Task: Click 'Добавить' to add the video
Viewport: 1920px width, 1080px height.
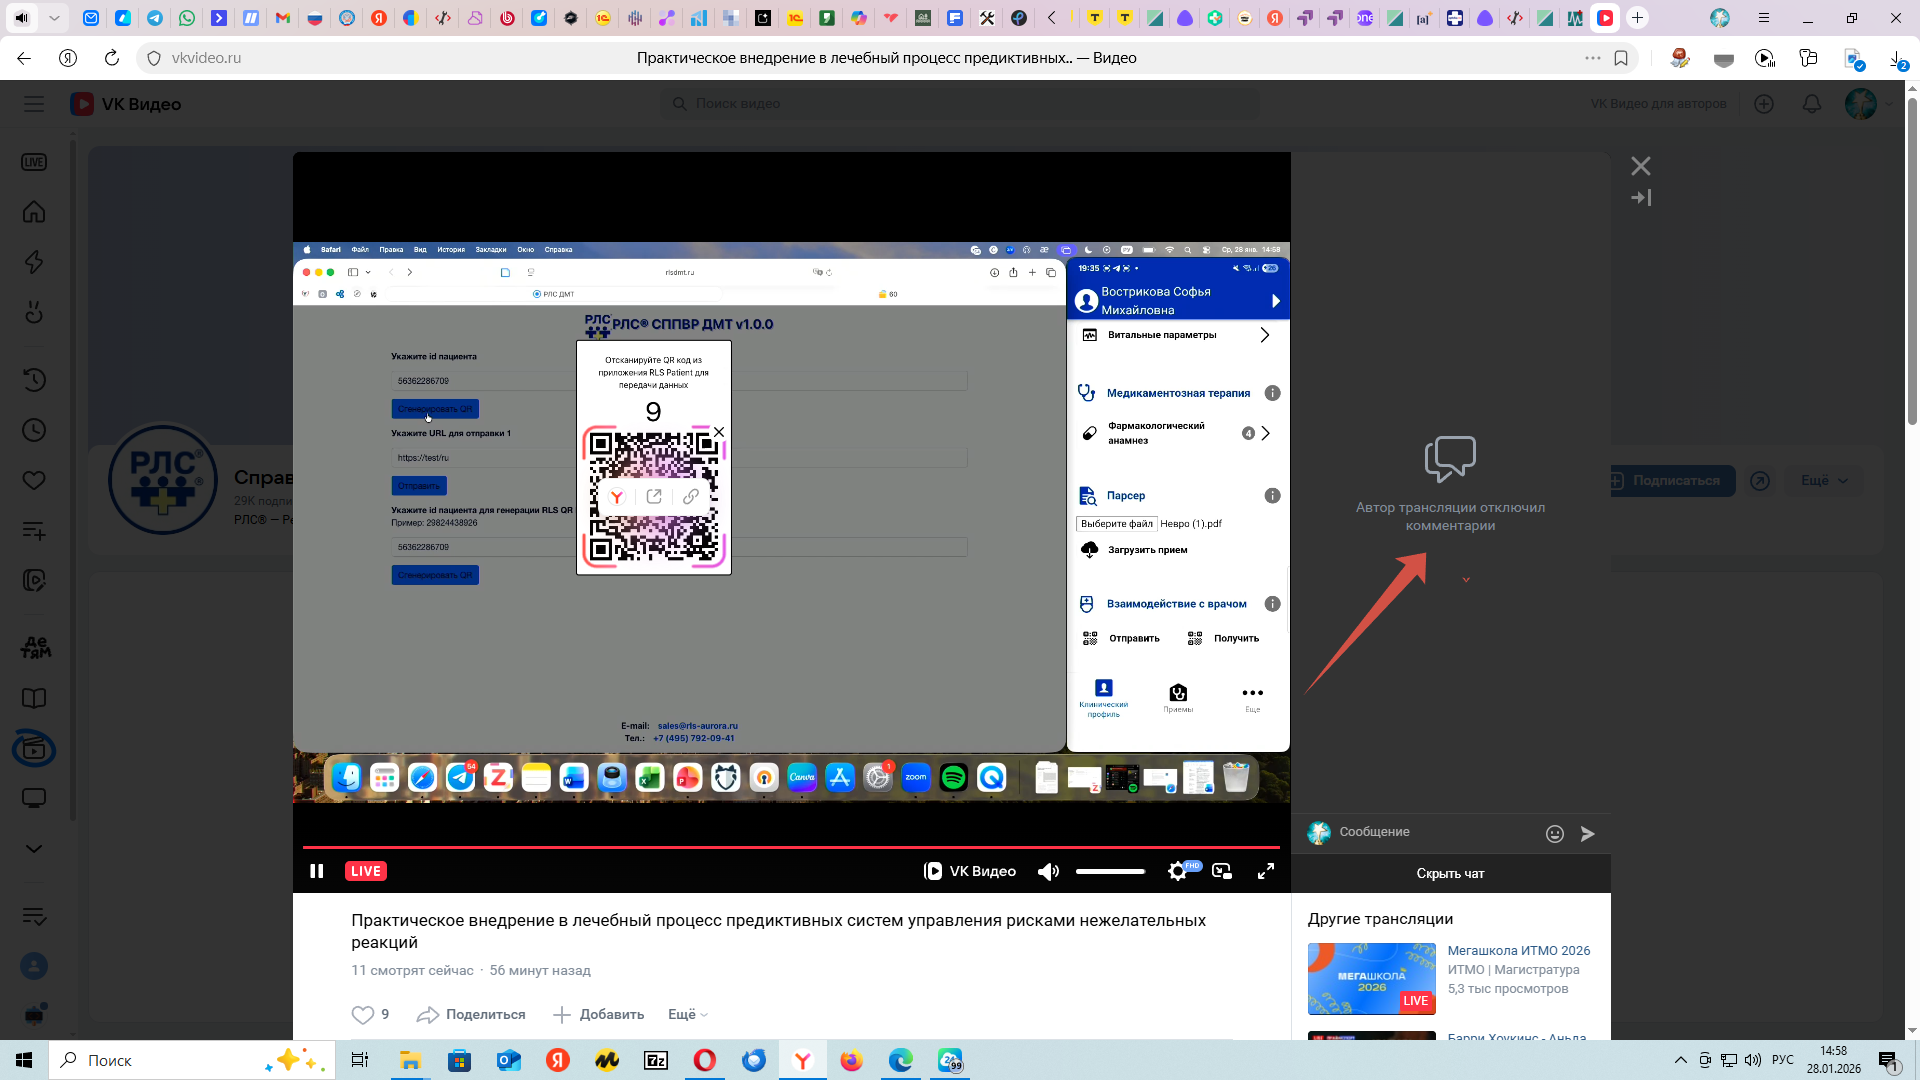Action: point(598,1014)
